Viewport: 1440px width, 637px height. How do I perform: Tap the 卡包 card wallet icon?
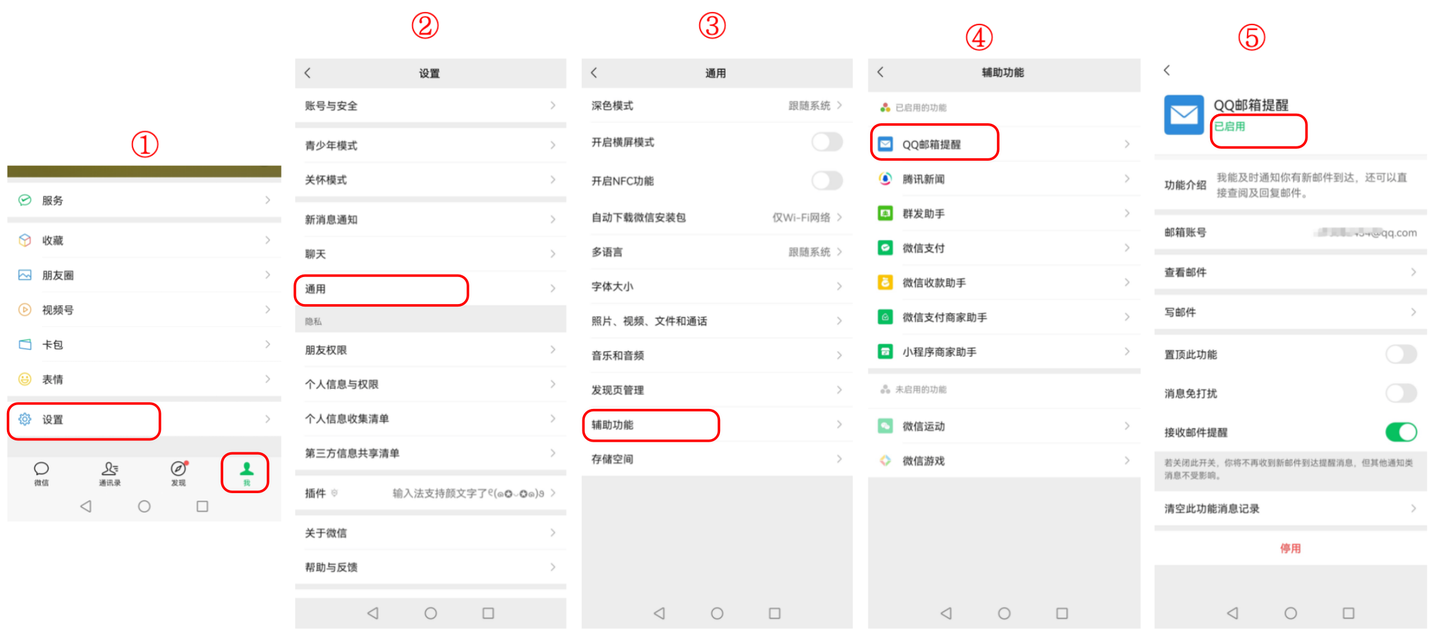click(x=25, y=344)
